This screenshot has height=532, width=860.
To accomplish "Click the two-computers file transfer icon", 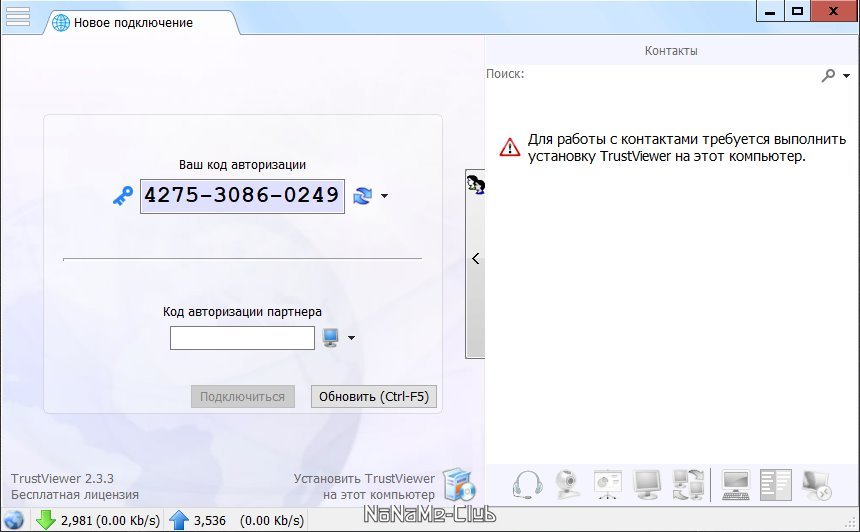I will [689, 485].
